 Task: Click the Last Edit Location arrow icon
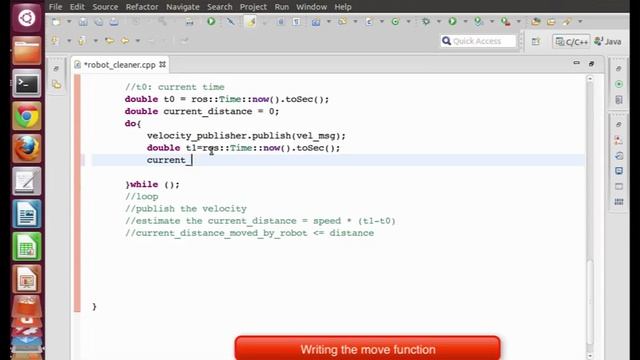point(109,41)
